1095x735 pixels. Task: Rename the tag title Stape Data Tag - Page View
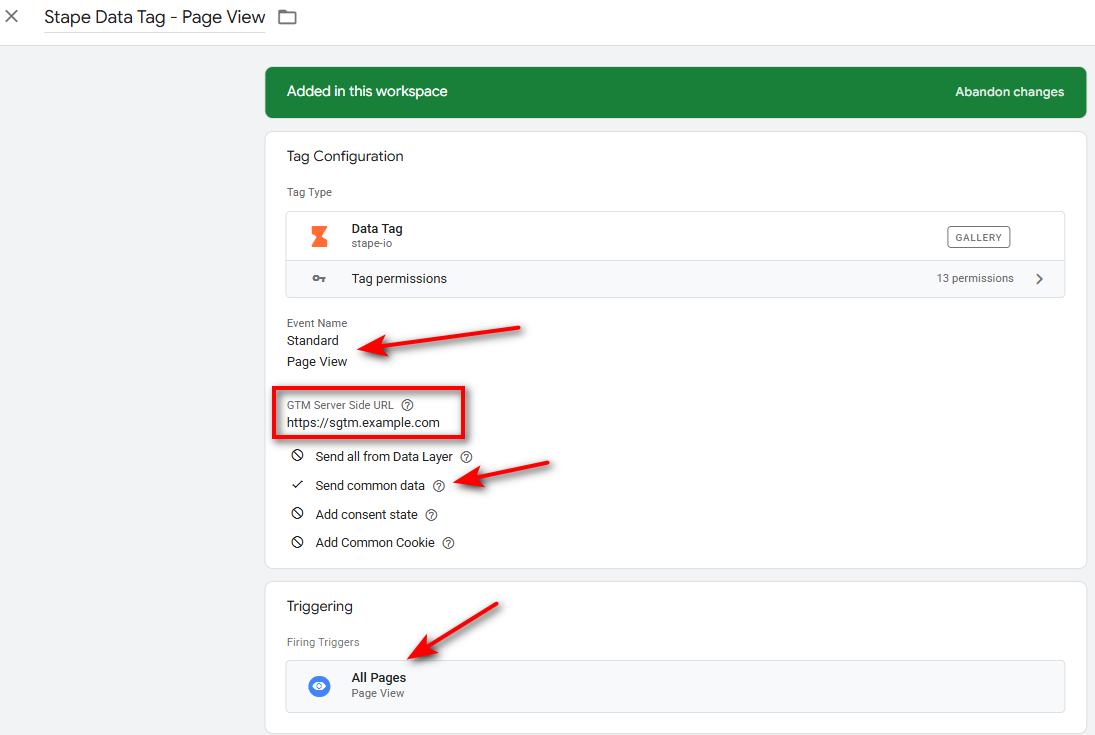(x=154, y=17)
